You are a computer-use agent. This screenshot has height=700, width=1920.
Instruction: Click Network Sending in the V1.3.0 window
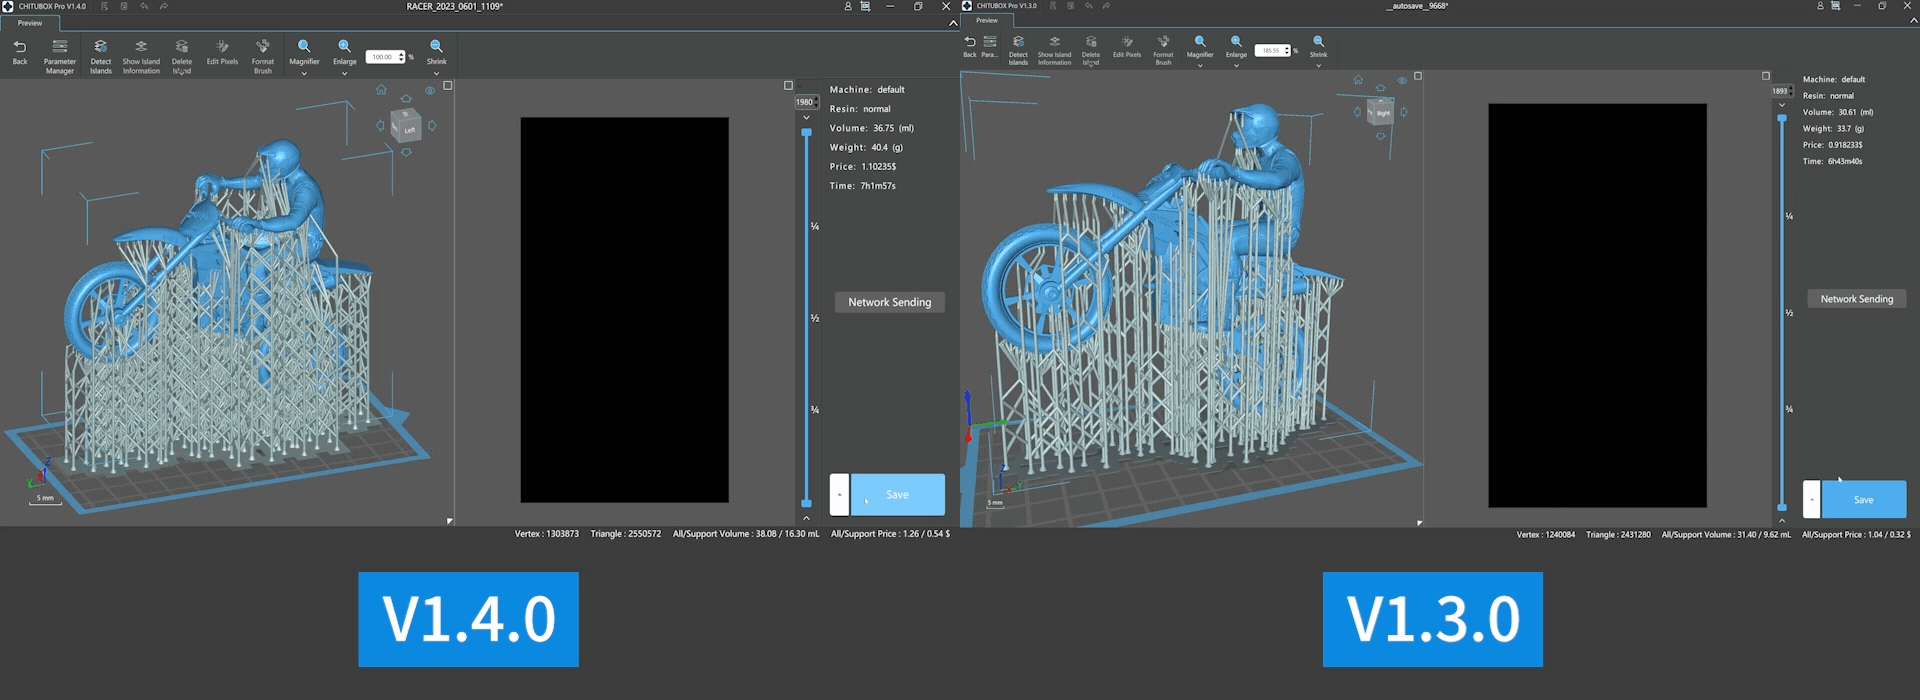click(x=1857, y=299)
